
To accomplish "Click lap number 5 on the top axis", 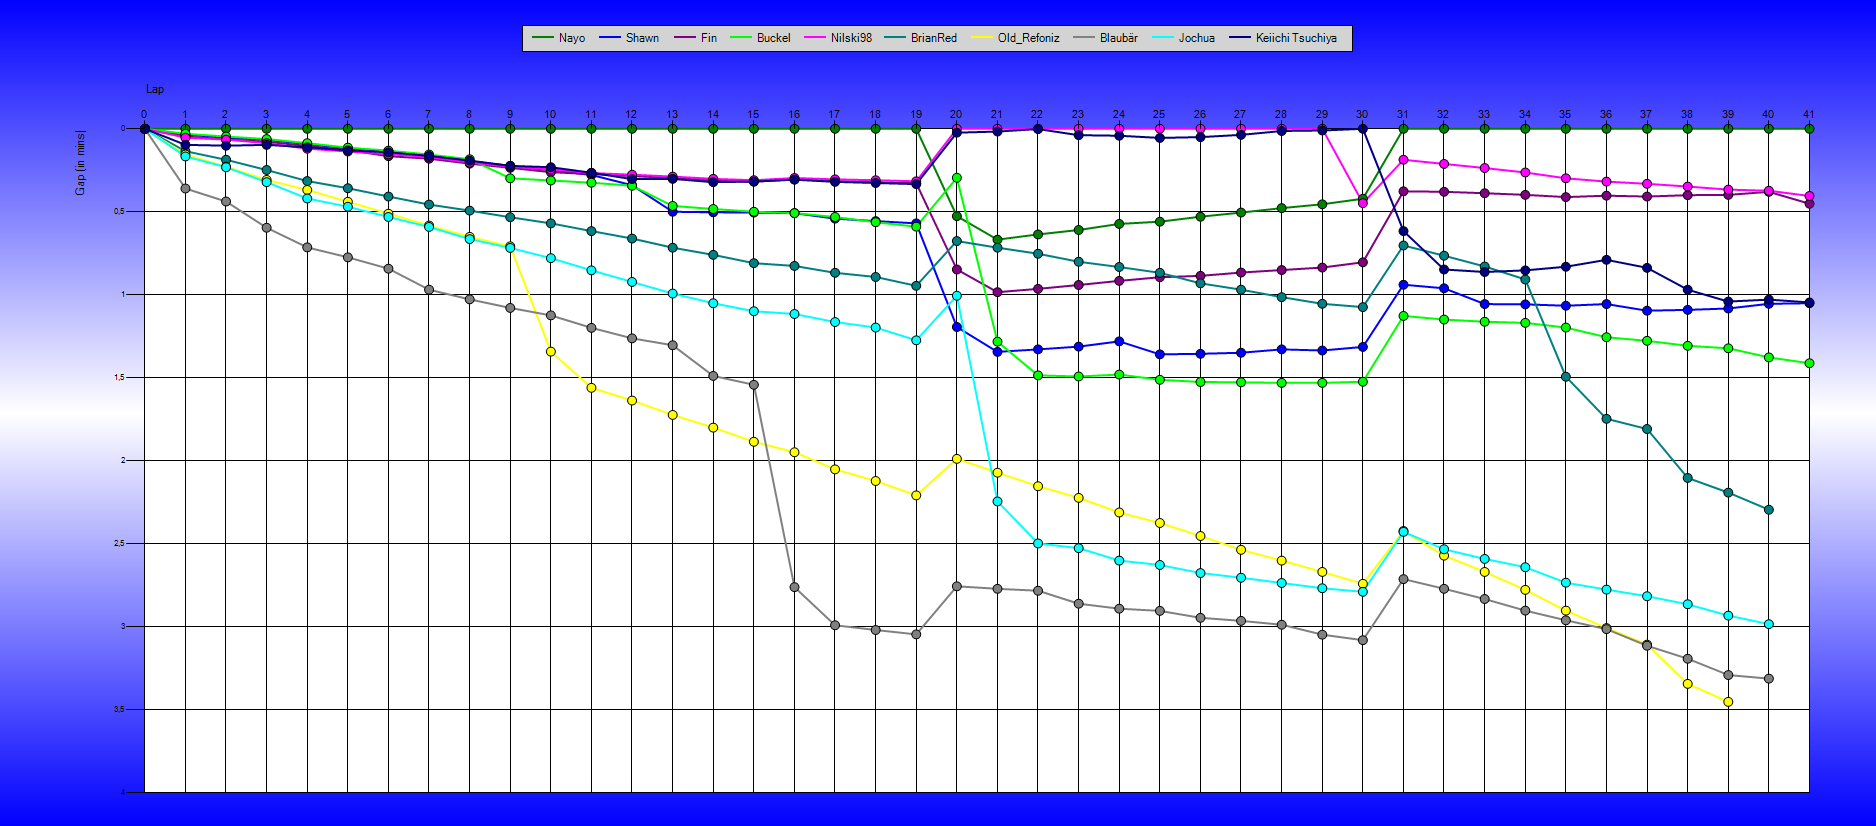I will 347,114.
